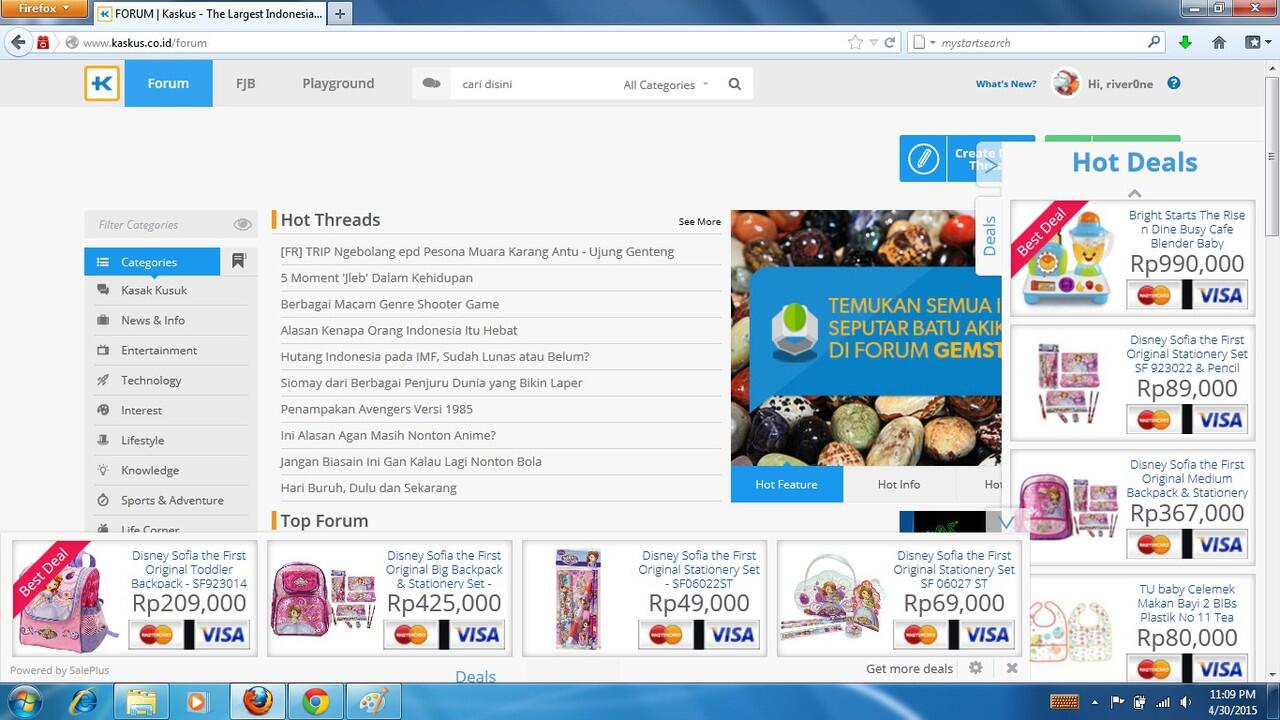This screenshot has height=720, width=1280.
Task: Click the search magnifier icon on Kaskus bar
Action: click(x=735, y=84)
